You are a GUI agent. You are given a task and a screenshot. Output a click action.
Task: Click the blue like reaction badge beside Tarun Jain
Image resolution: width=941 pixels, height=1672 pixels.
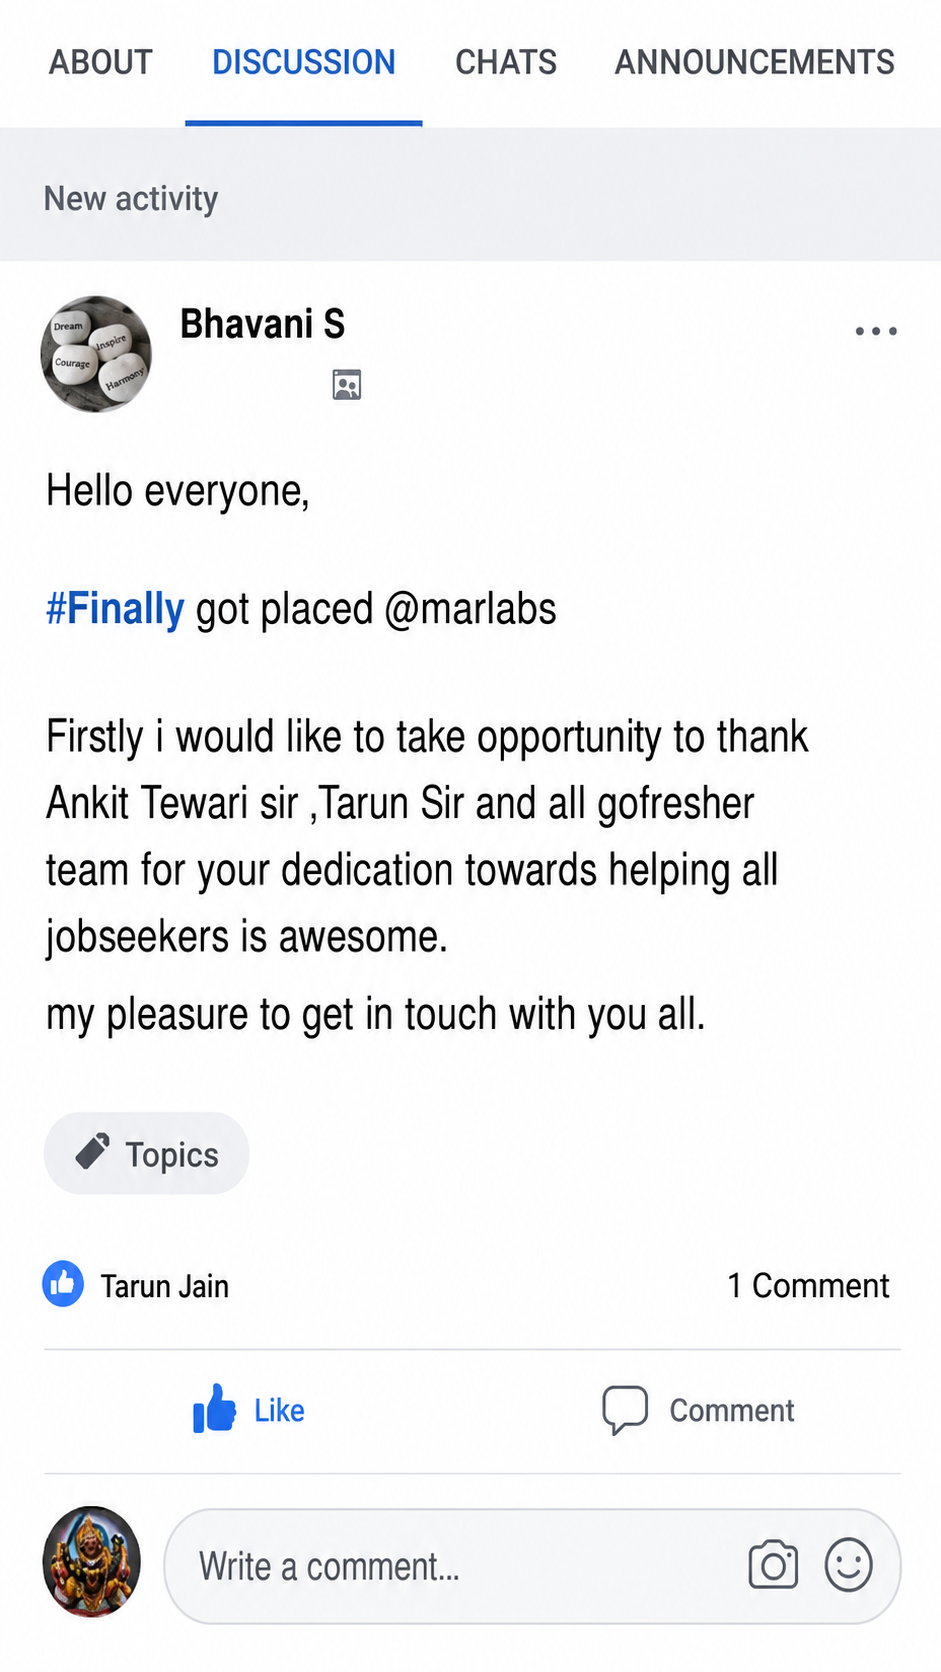pos(63,1284)
